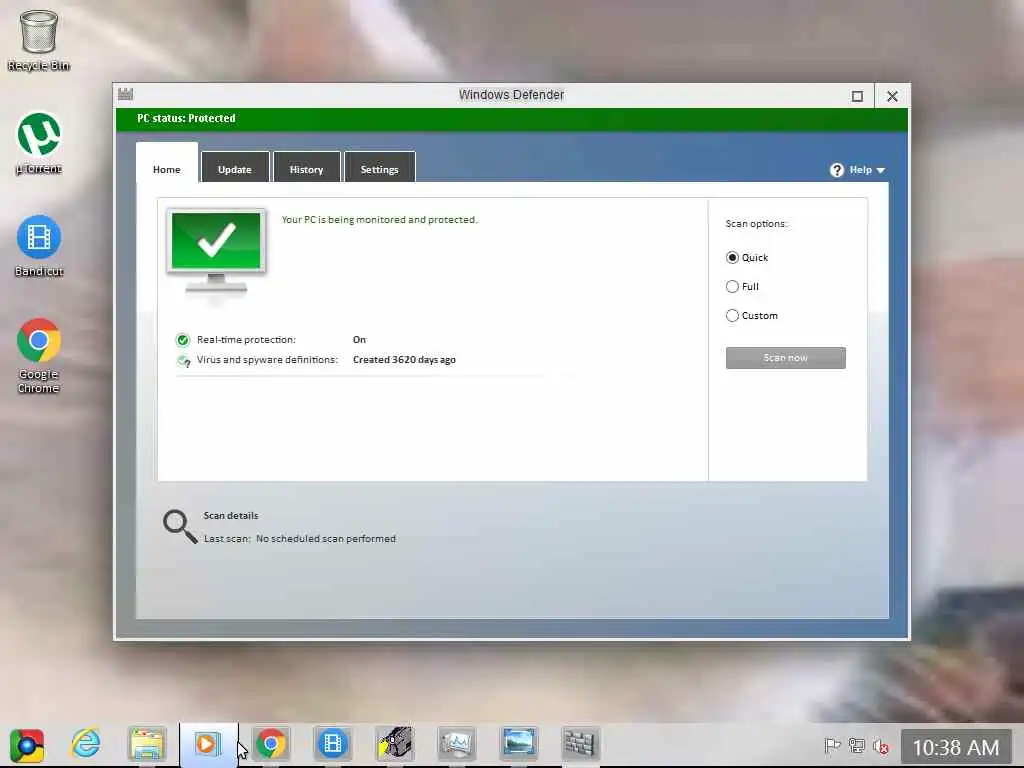Click the muted volume tray icon
The width and height of the screenshot is (1024, 768).
click(881, 746)
